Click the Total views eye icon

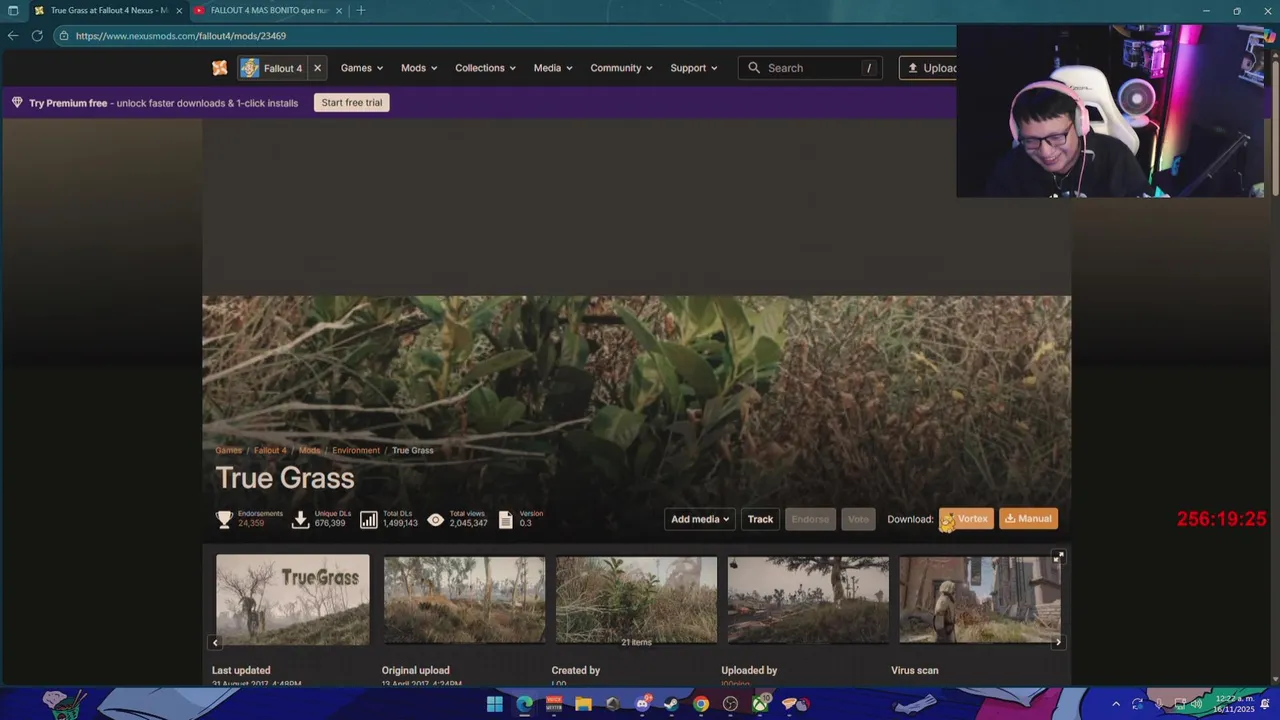pos(435,519)
